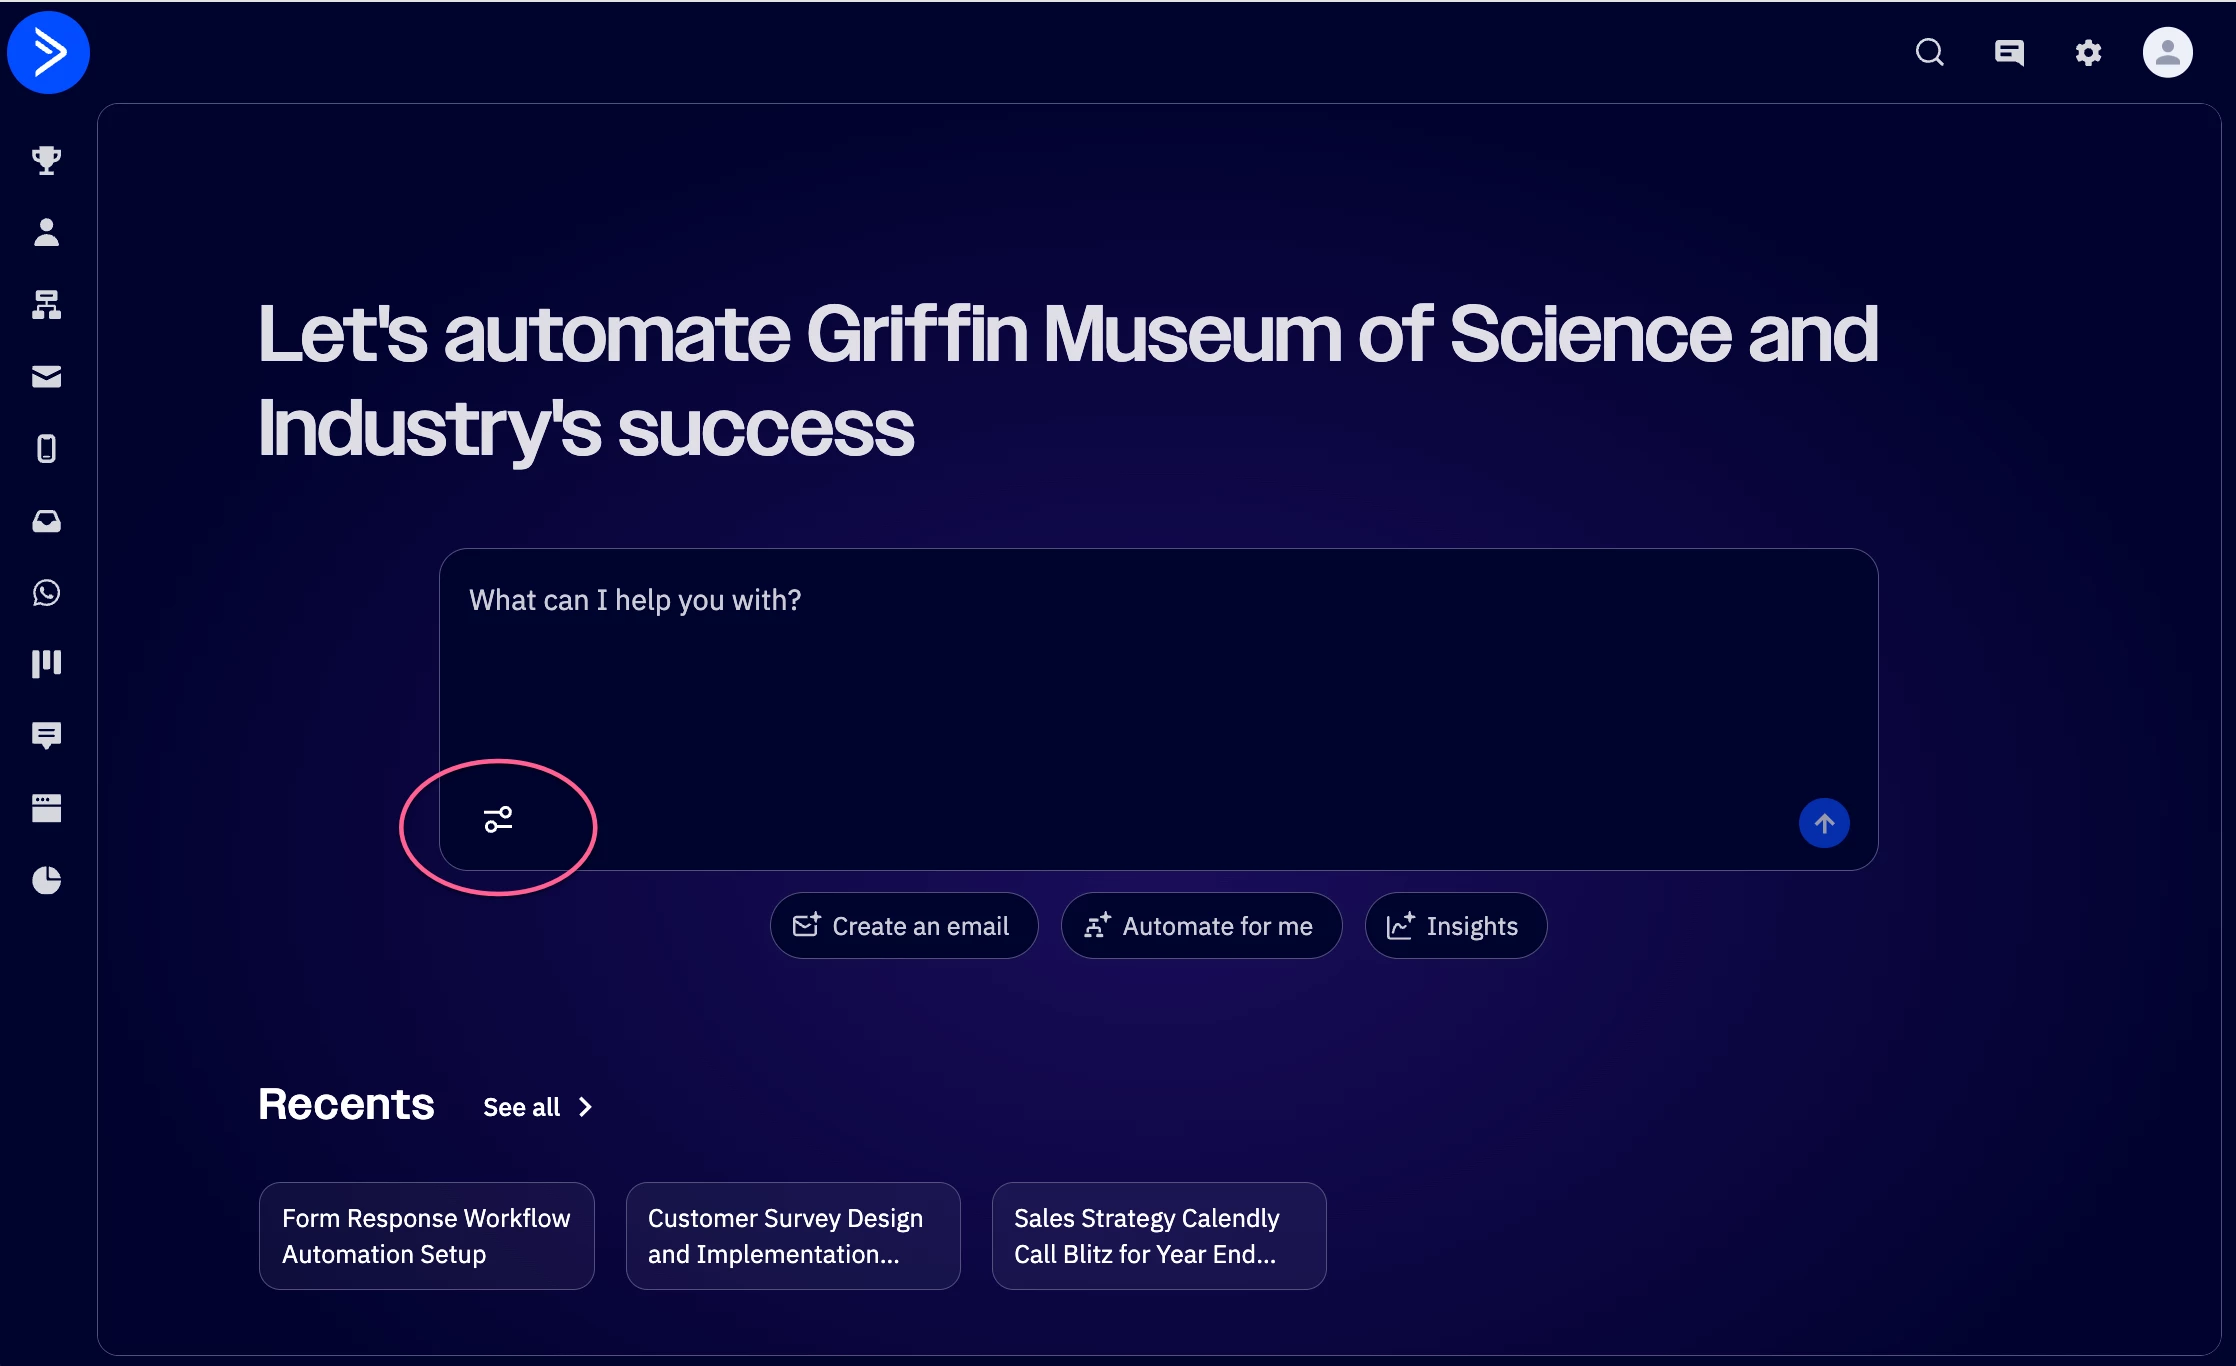Open prompt options sliders icon
This screenshot has height=1366, width=2236.
tap(498, 820)
